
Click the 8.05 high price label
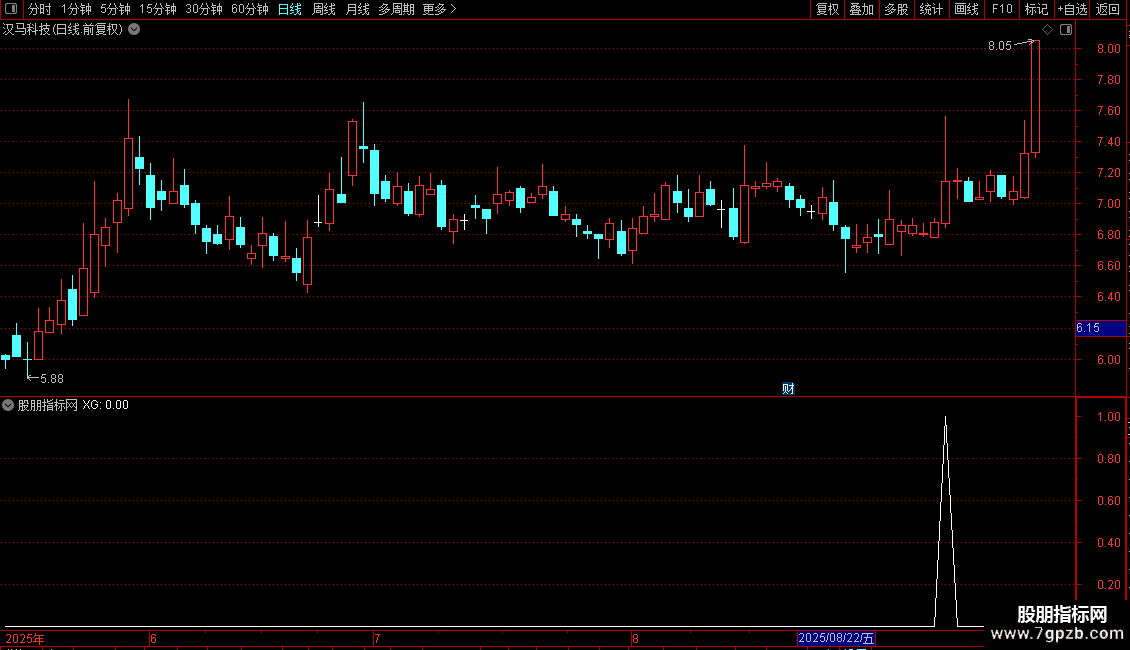click(1000, 46)
